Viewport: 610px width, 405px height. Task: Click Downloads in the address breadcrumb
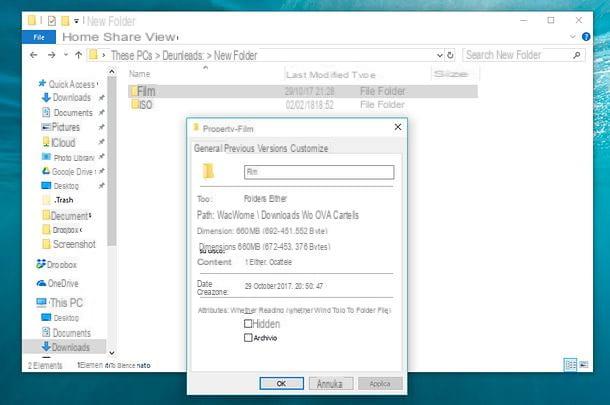[x=183, y=56]
